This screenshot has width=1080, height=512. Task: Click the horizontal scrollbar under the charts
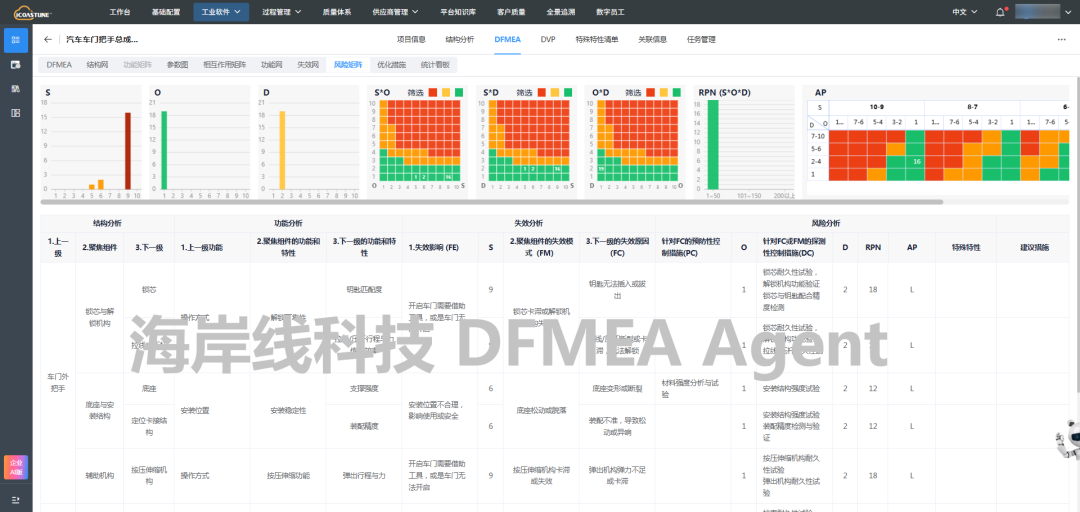[x=492, y=202]
